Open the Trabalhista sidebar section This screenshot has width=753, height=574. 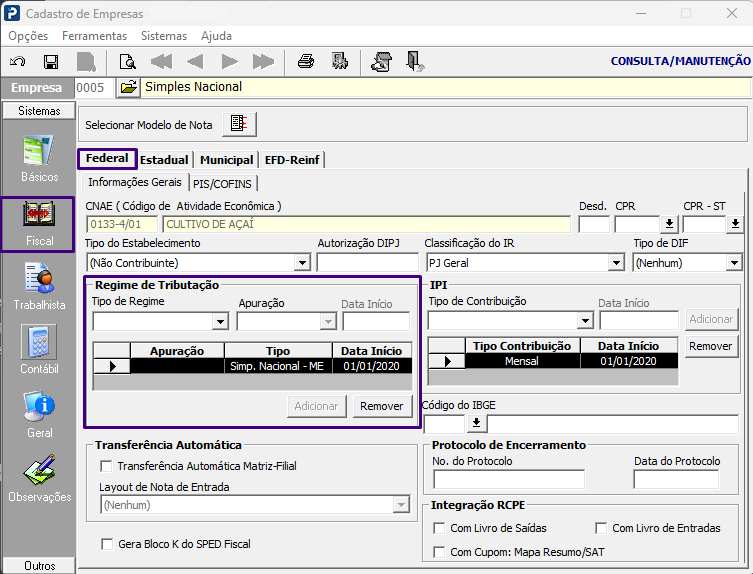pos(39,286)
